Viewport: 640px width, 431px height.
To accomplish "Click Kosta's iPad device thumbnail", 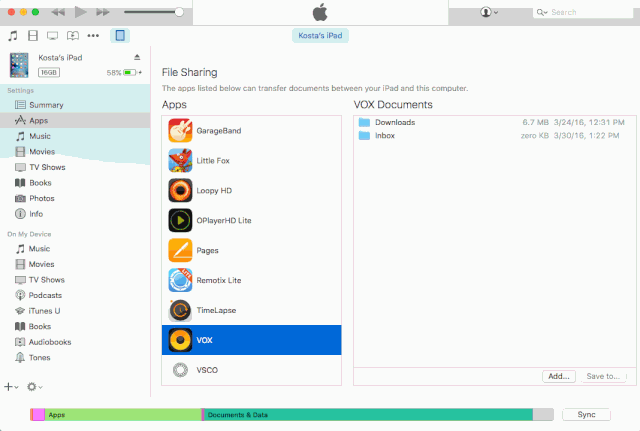I will pyautogui.click(x=19, y=65).
